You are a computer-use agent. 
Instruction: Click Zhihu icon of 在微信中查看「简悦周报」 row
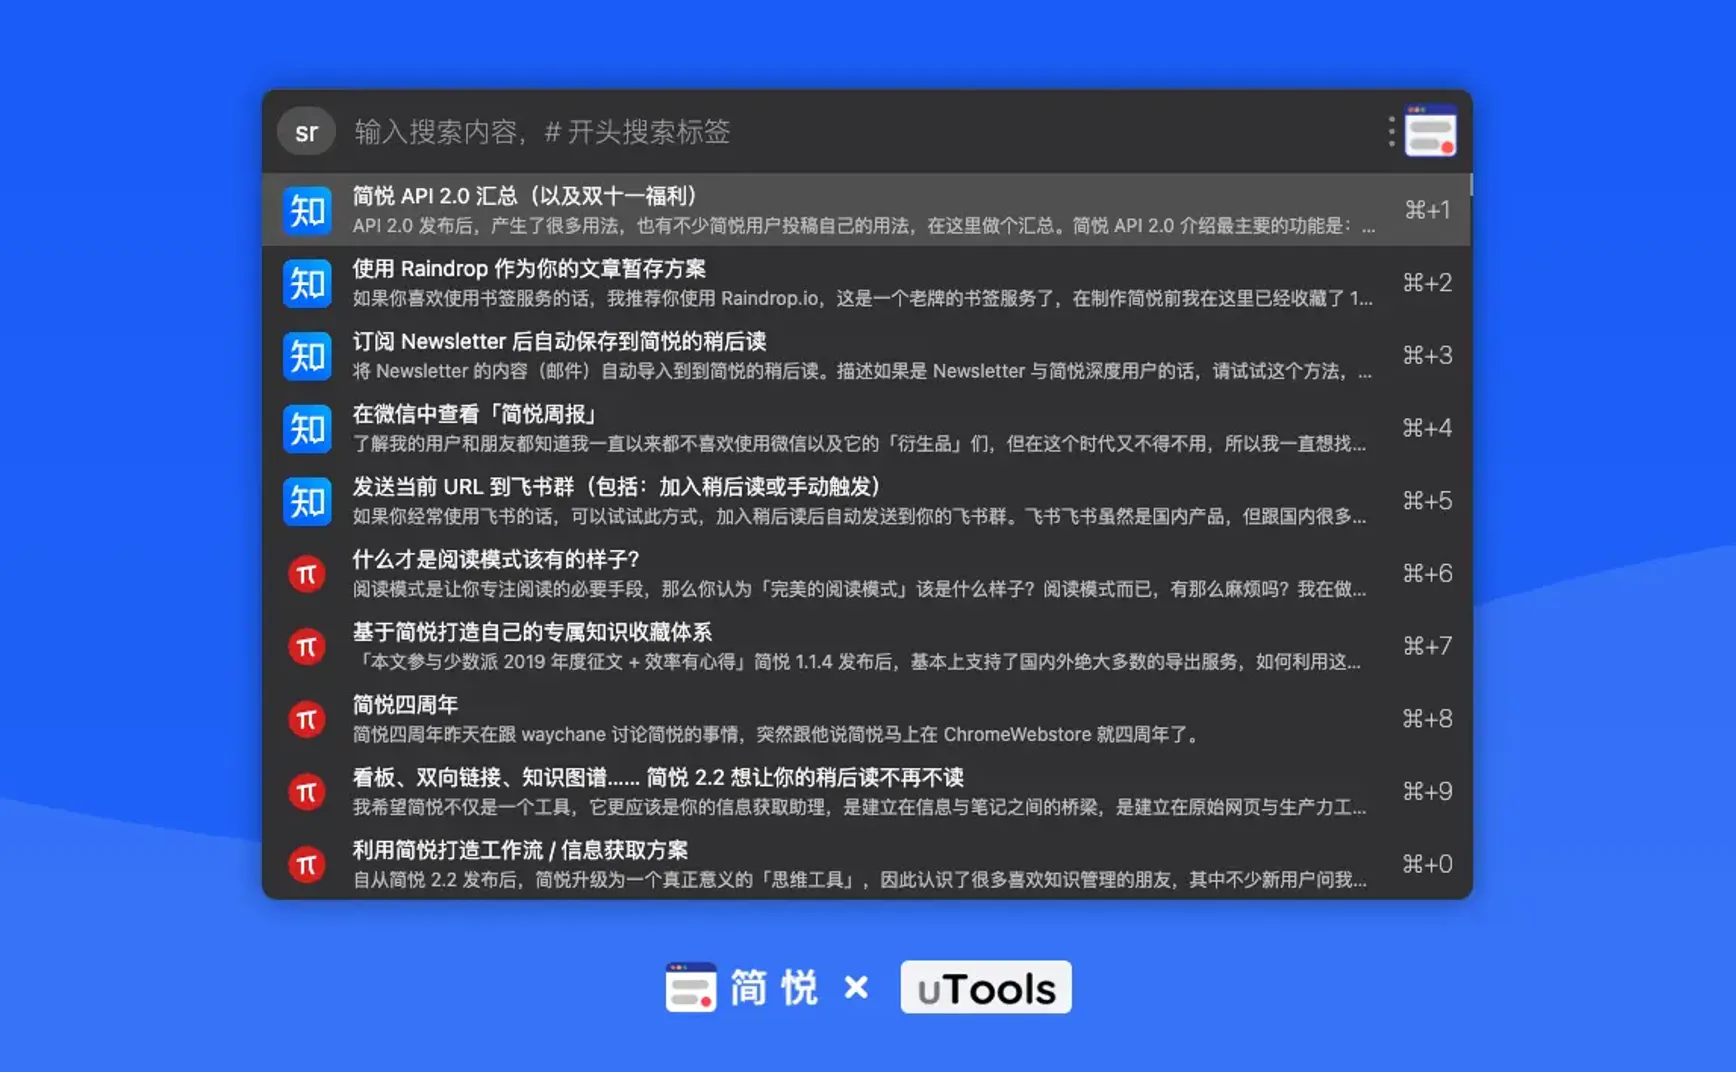point(307,429)
